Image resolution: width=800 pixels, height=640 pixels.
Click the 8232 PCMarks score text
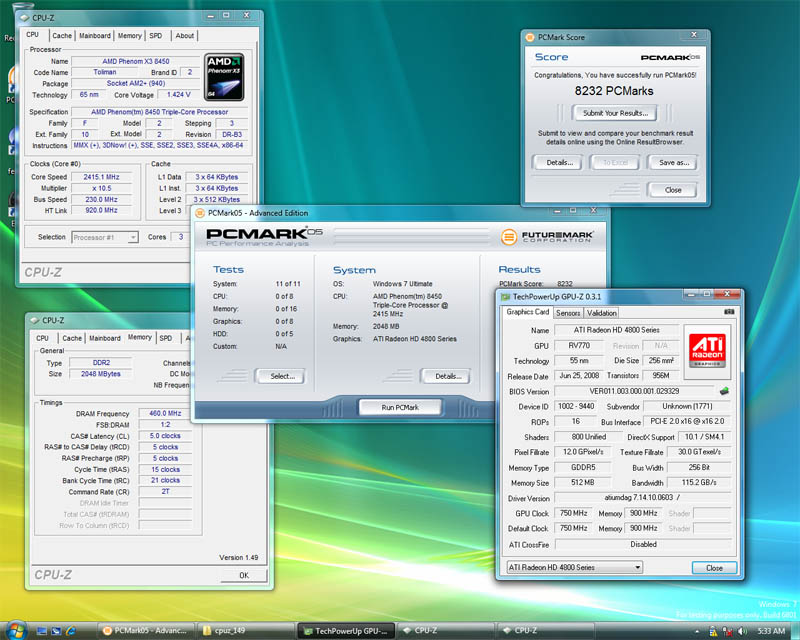[x=614, y=91]
